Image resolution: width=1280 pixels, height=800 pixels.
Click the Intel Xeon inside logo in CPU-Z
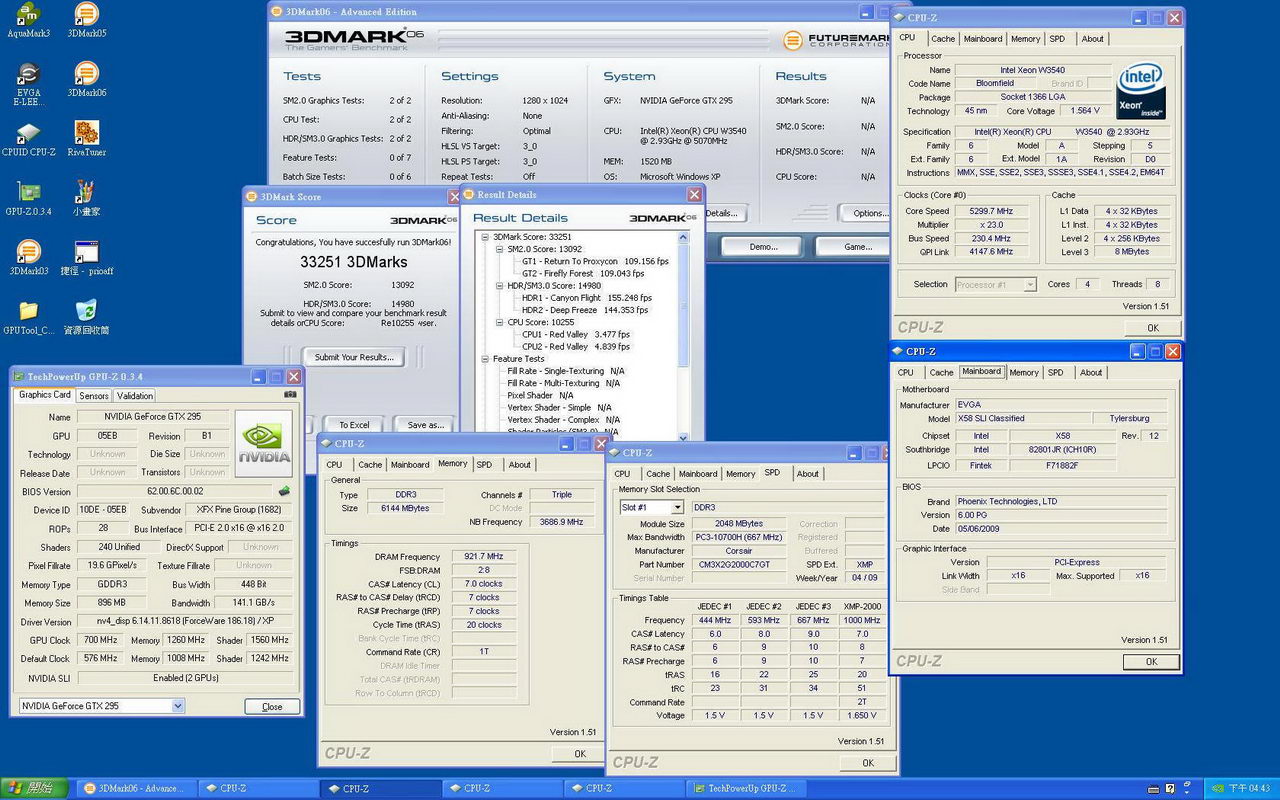point(1142,92)
